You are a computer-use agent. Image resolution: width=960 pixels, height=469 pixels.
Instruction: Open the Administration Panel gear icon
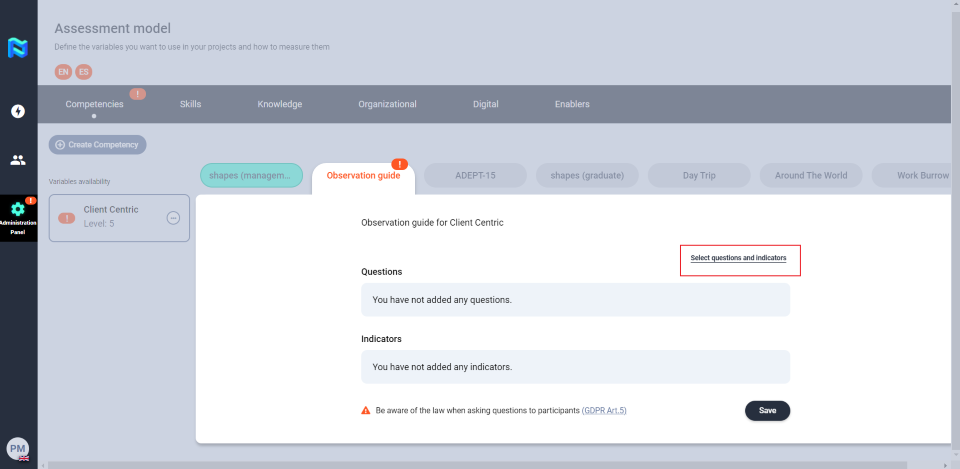18,210
